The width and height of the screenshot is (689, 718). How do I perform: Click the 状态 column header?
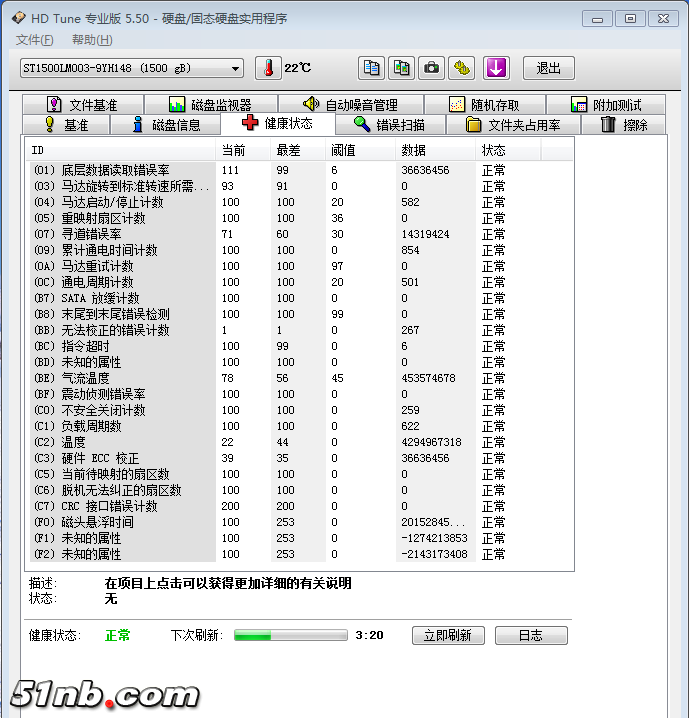coord(508,150)
